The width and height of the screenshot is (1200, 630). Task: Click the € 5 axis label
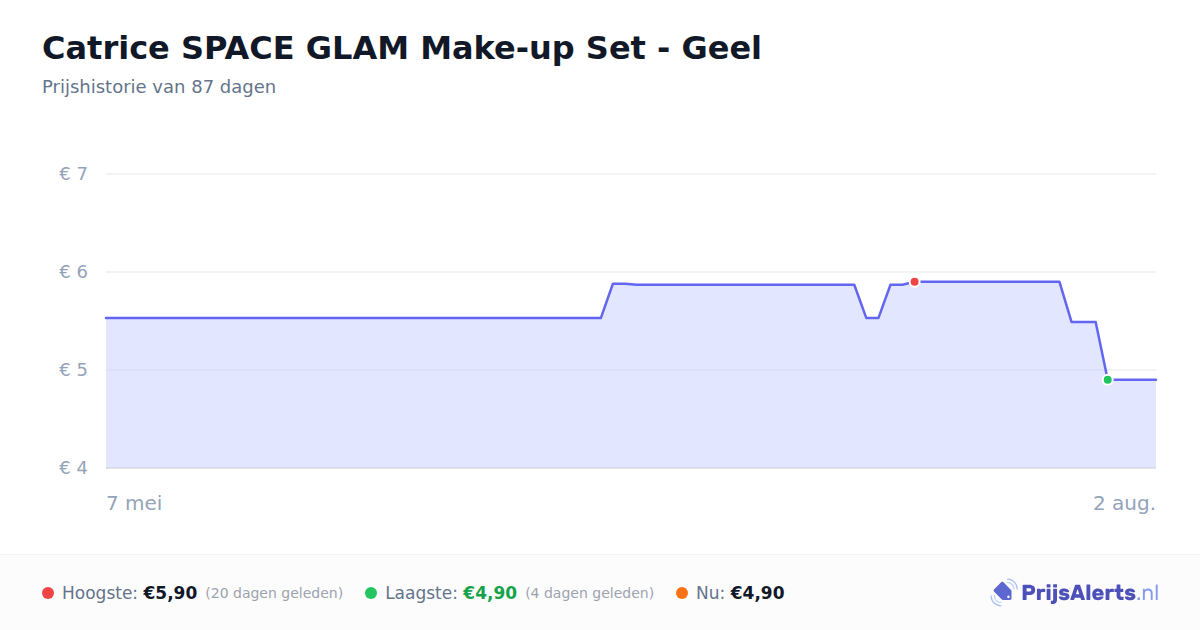pyautogui.click(x=74, y=370)
